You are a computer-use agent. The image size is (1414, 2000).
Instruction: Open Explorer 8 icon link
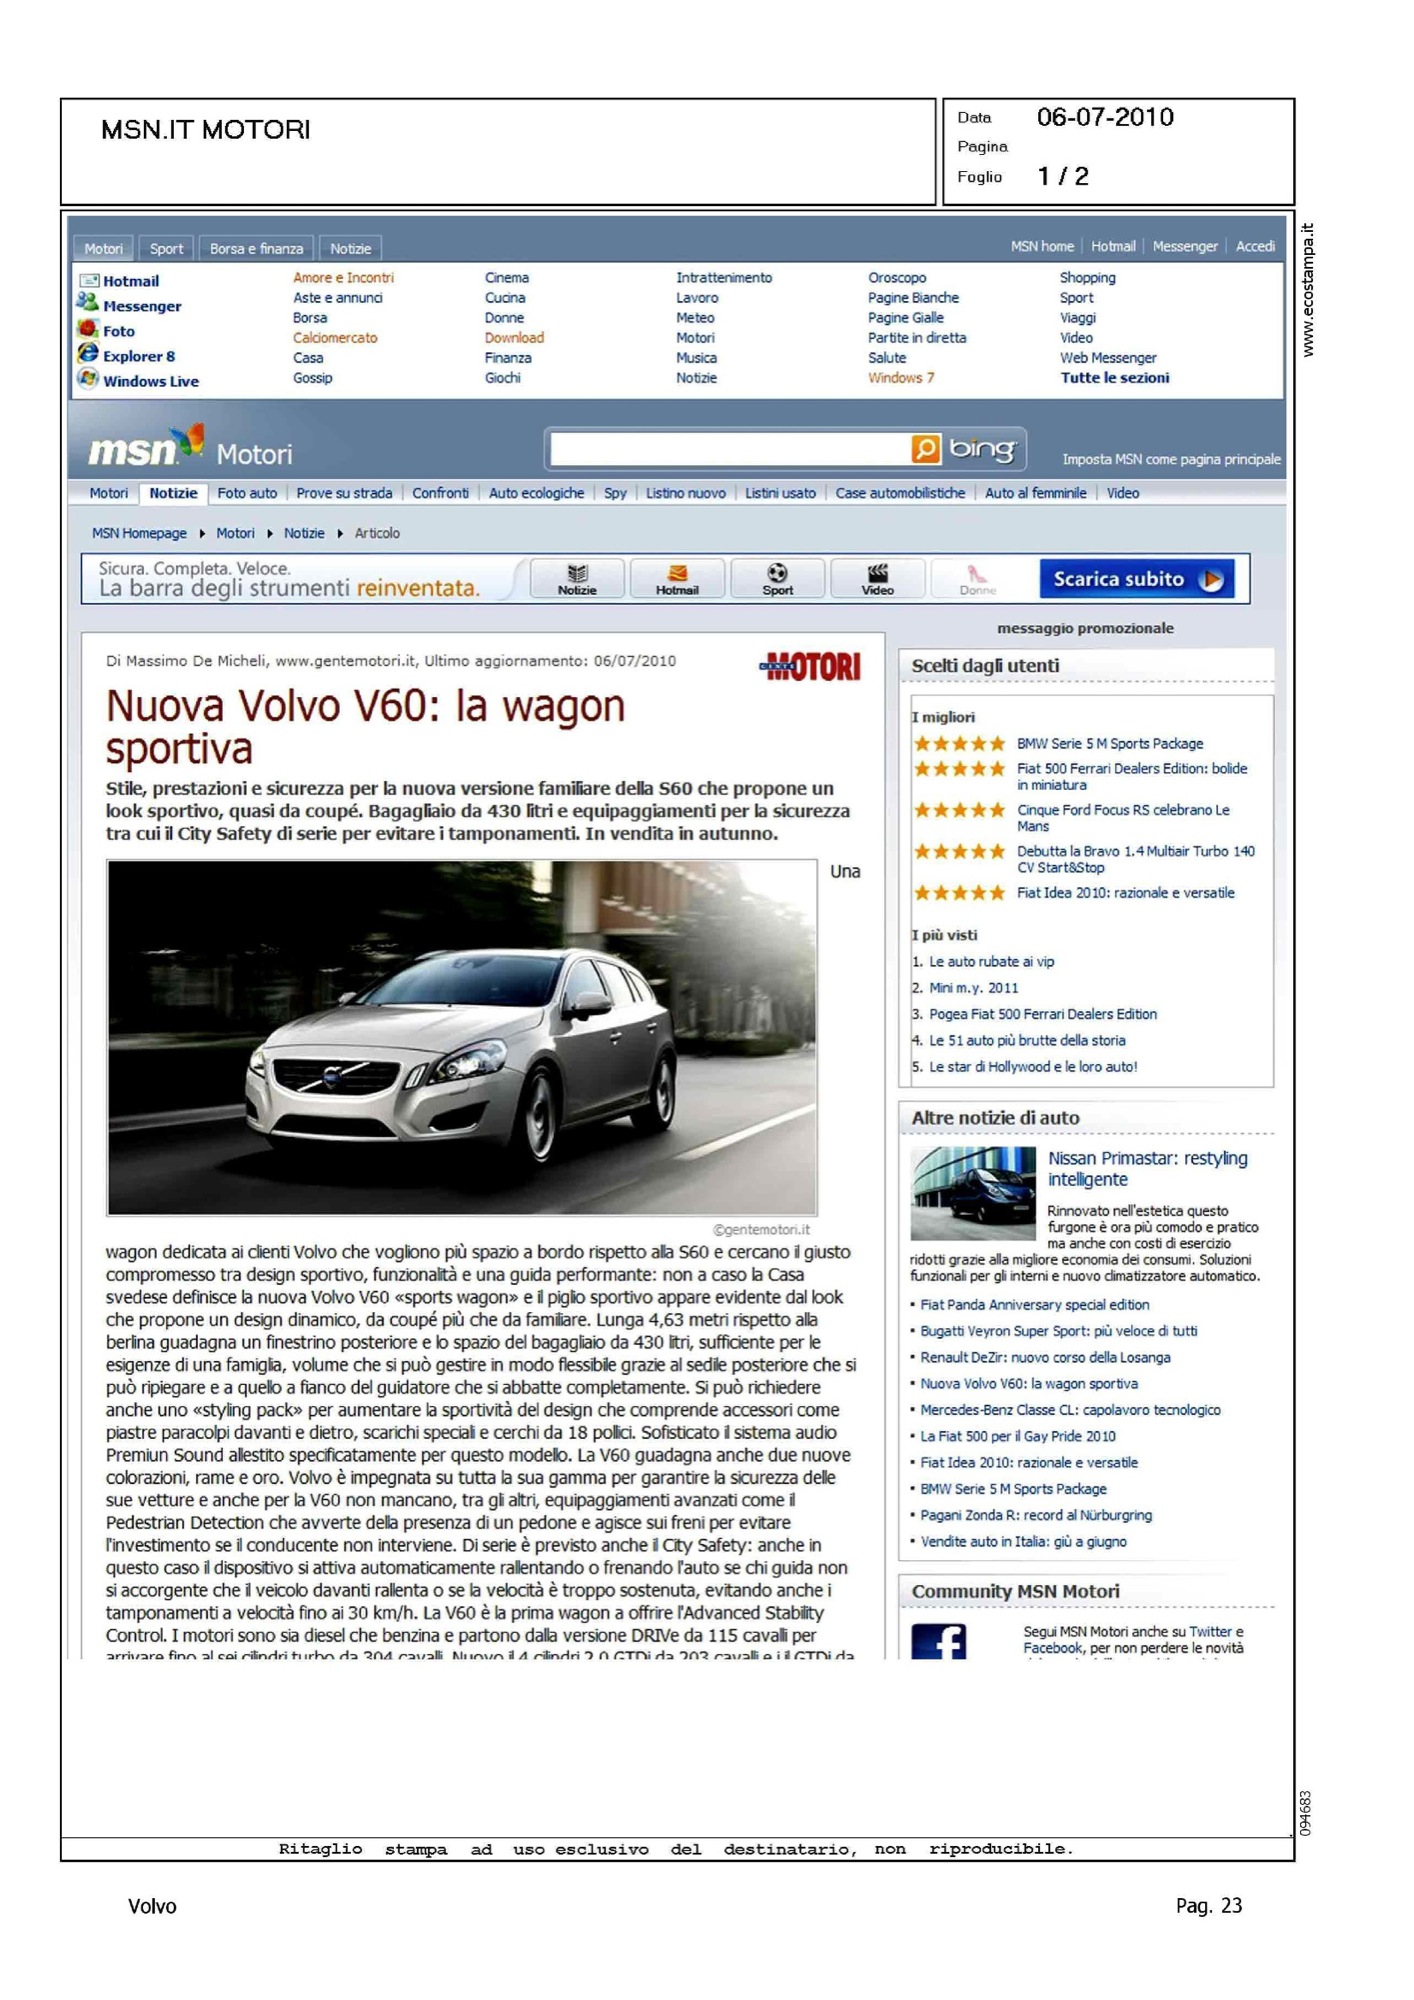88,354
